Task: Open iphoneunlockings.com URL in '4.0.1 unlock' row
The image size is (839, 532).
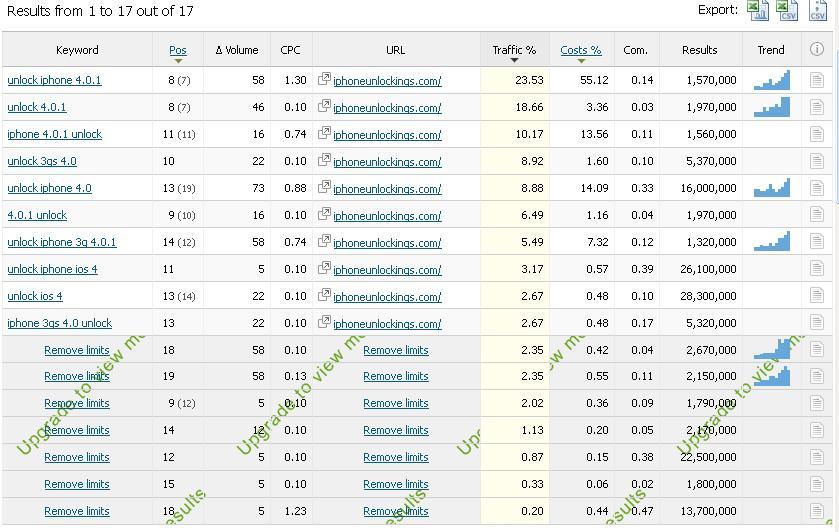Action: coord(387,216)
